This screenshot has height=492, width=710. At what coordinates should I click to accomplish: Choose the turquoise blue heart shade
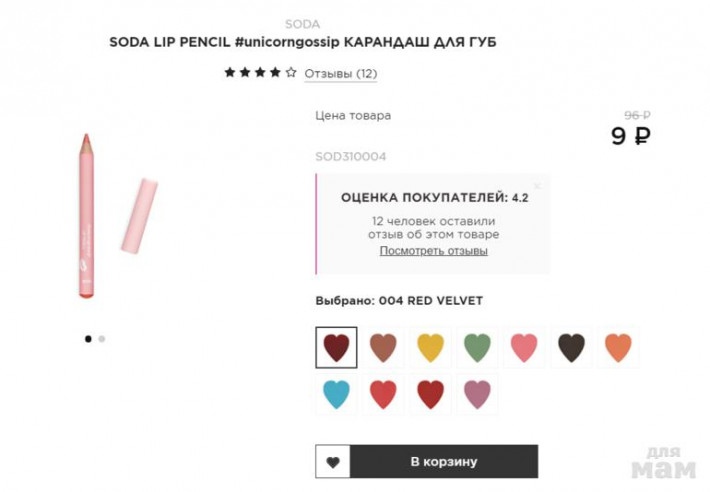click(x=336, y=394)
